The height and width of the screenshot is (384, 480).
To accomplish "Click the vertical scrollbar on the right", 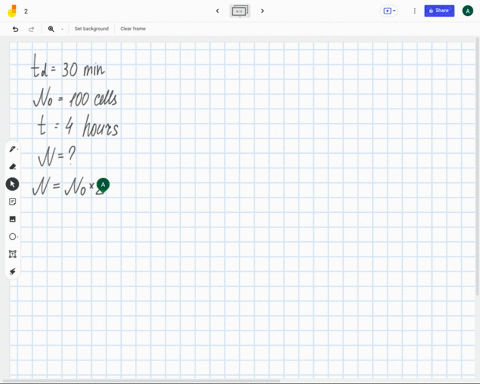I will click(x=478, y=167).
